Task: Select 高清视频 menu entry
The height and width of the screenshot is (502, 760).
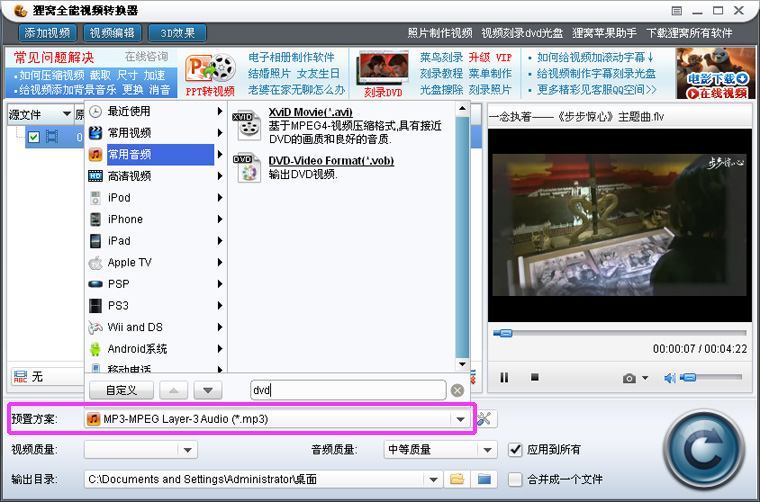Action: [x=155, y=176]
